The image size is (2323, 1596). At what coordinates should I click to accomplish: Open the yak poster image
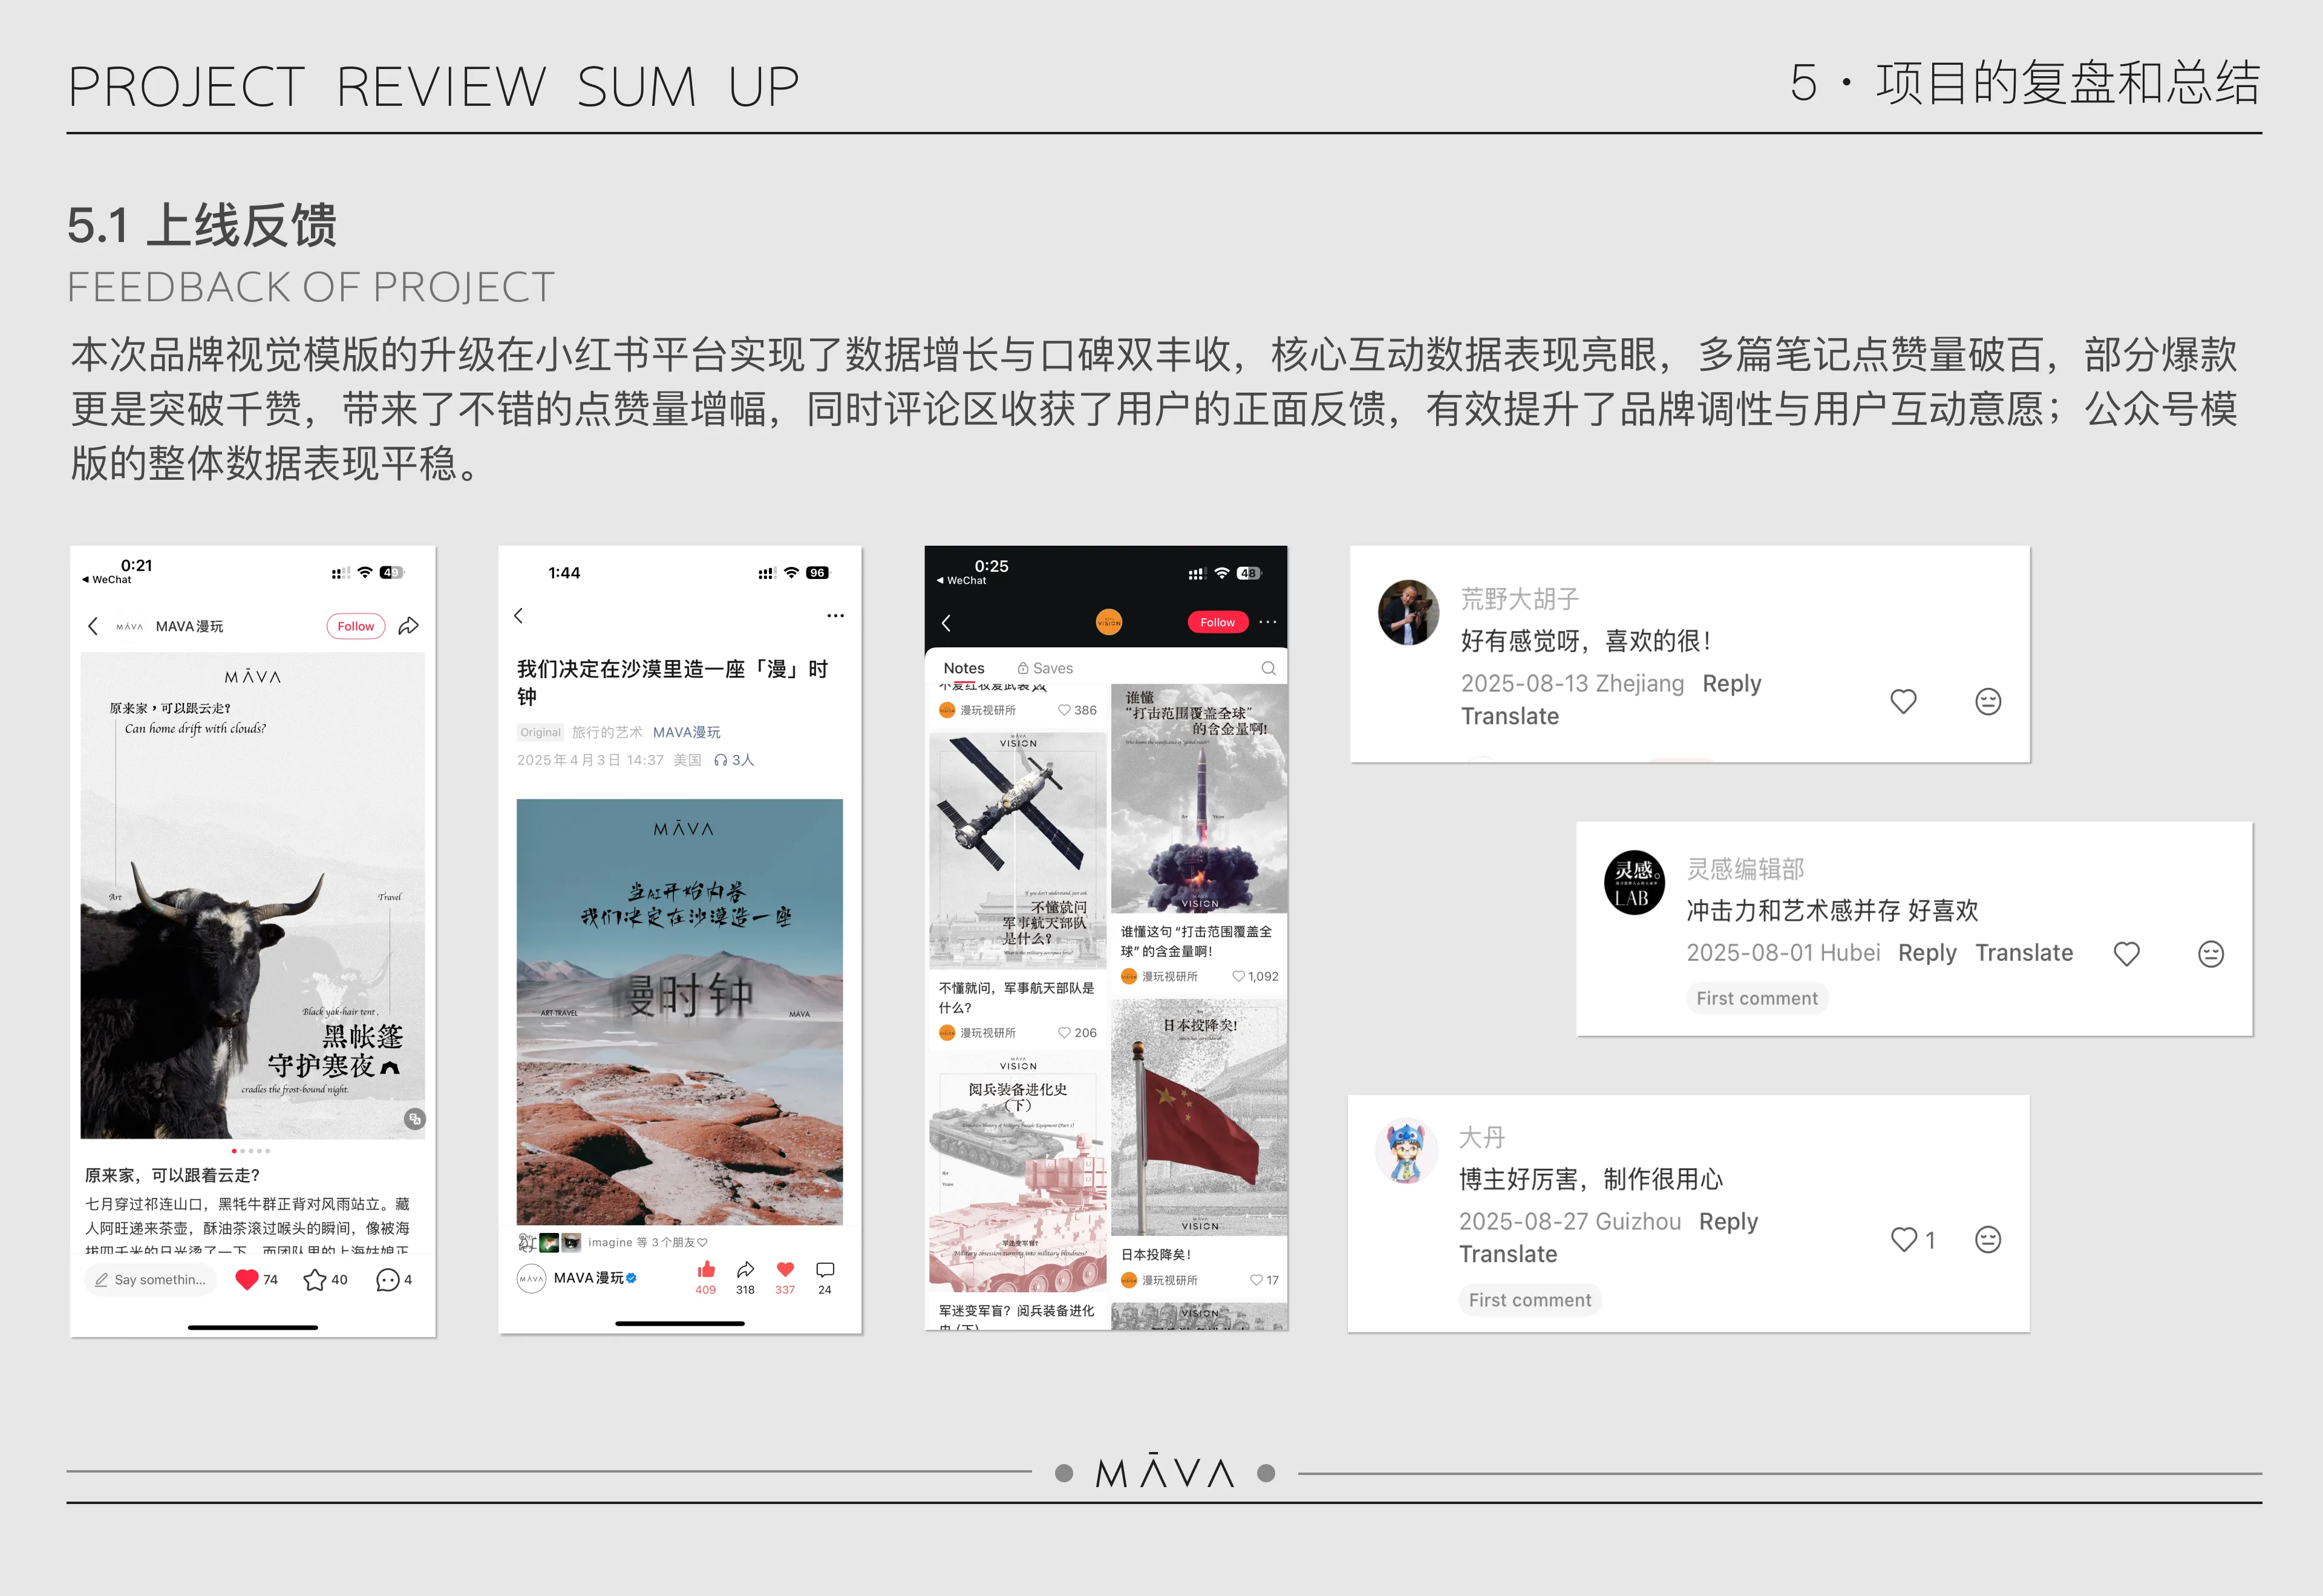pos(253,895)
